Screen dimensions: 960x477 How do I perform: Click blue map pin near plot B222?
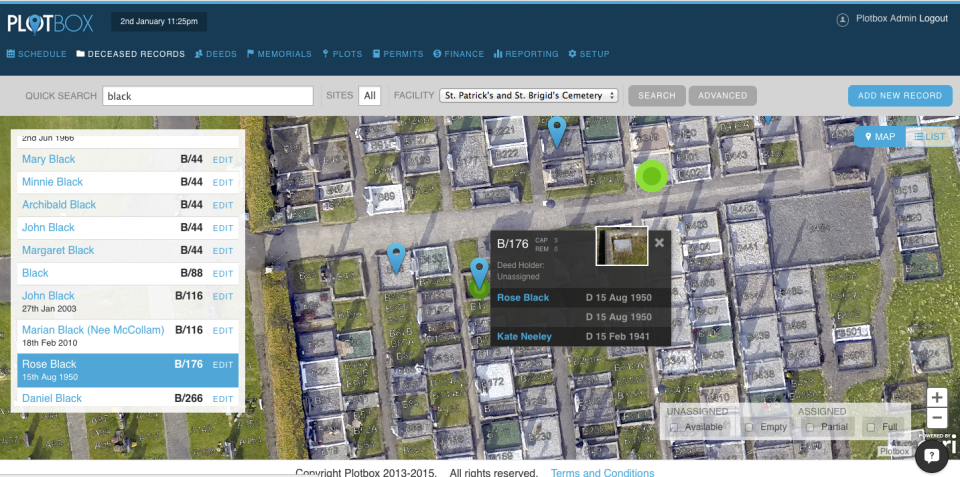click(x=557, y=132)
